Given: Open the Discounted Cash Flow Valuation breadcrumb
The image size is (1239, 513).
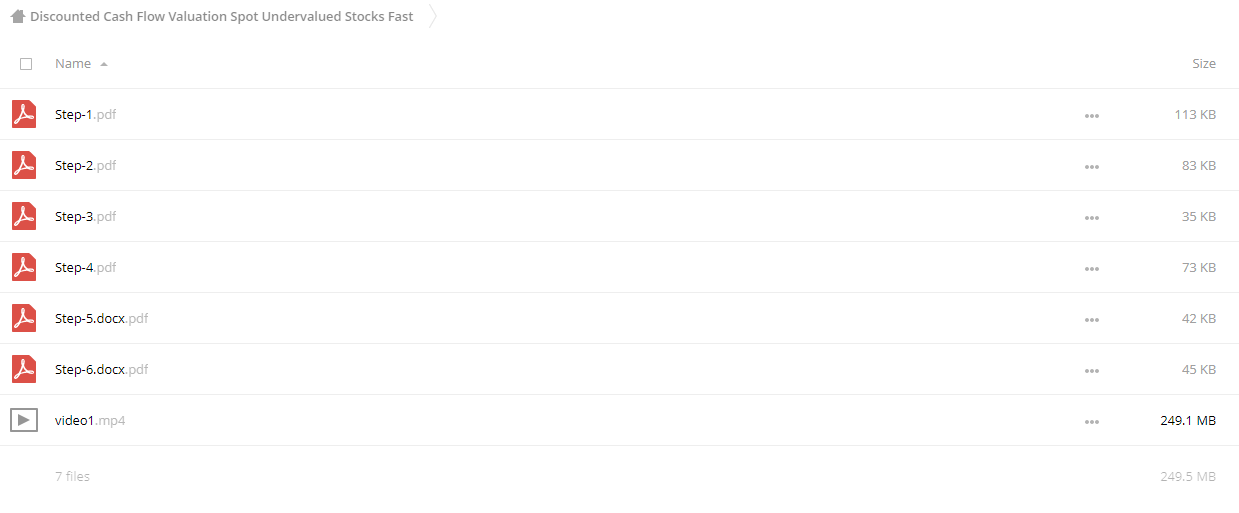Looking at the screenshot, I should click(221, 17).
